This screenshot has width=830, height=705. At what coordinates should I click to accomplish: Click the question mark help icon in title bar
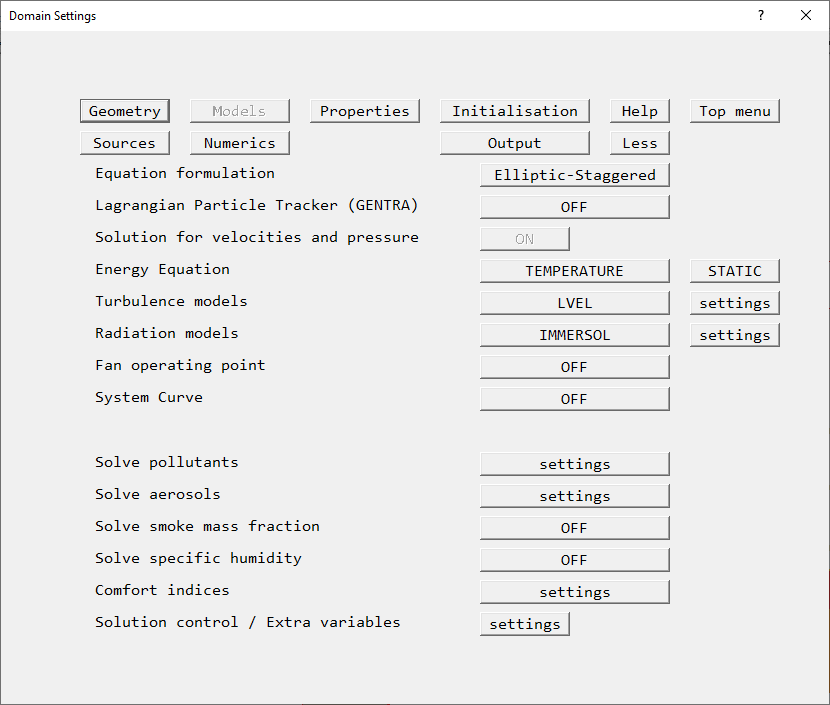click(x=761, y=15)
